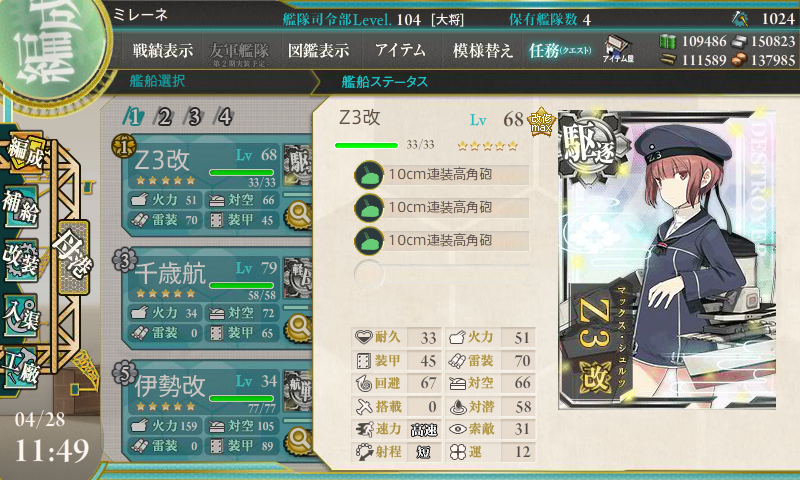Open the 入渠 (docking) side icon

pyautogui.click(x=21, y=315)
